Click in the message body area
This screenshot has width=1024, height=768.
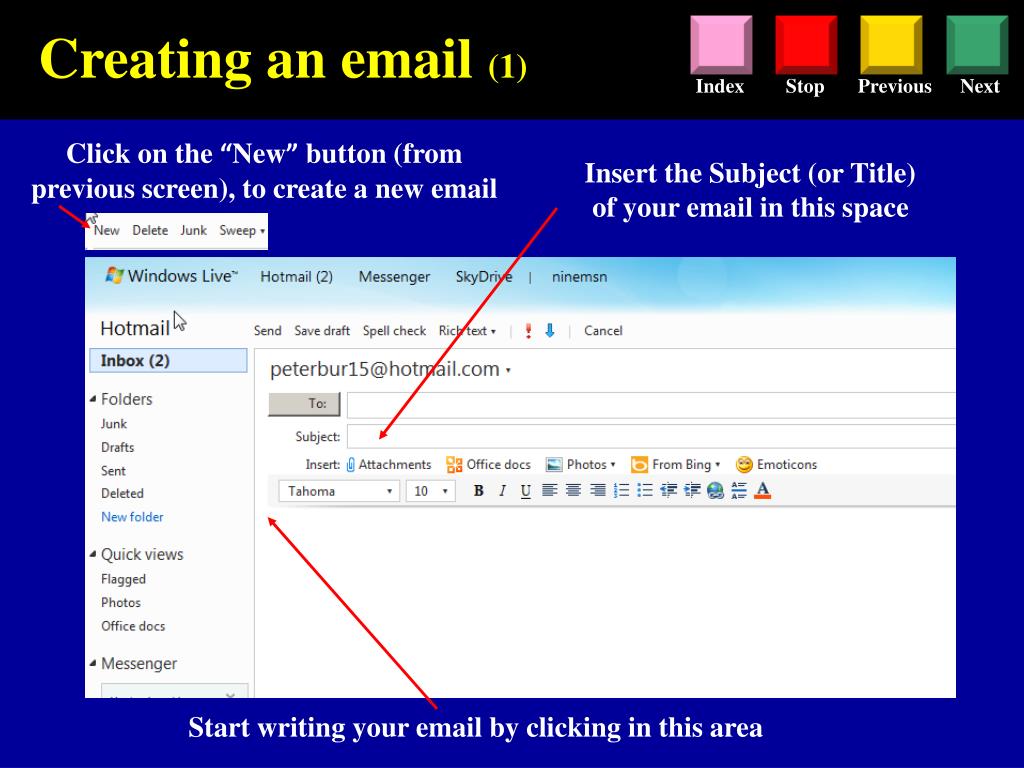[607, 601]
